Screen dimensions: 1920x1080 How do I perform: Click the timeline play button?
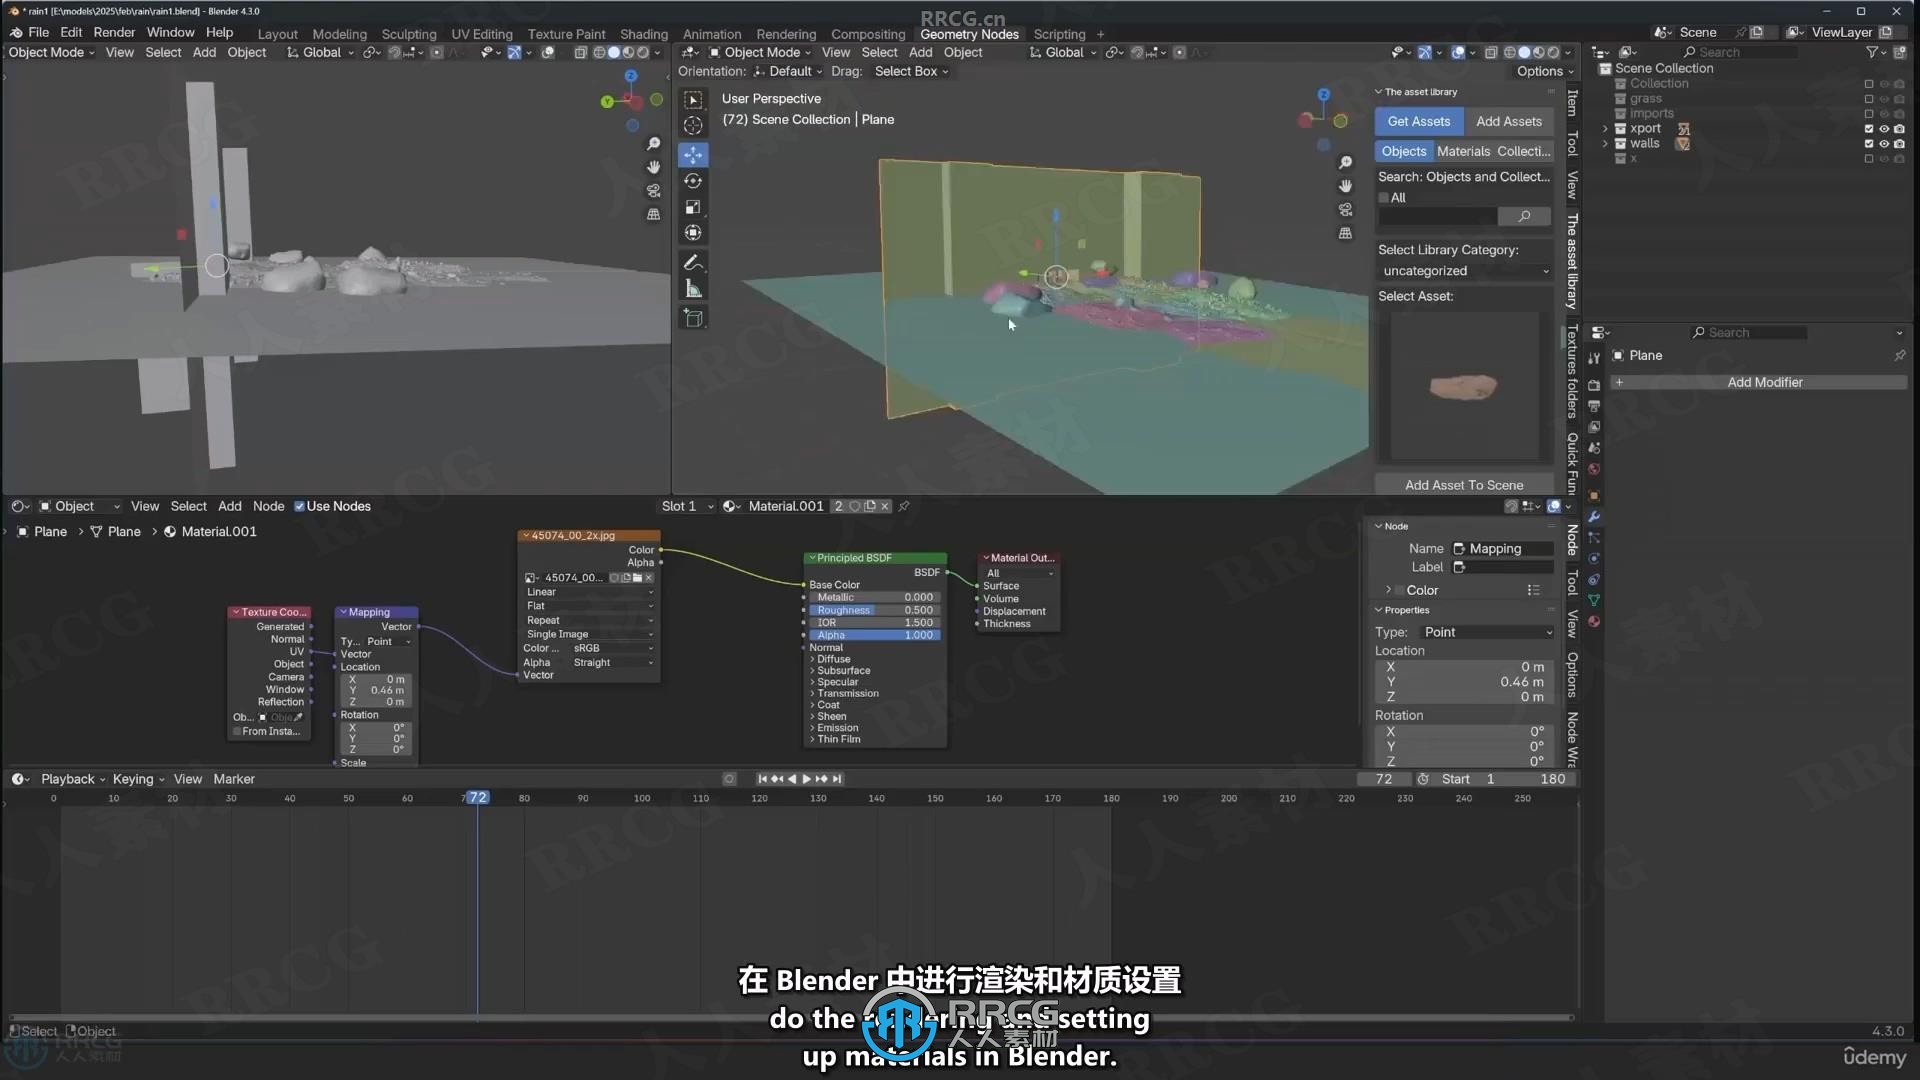806,779
